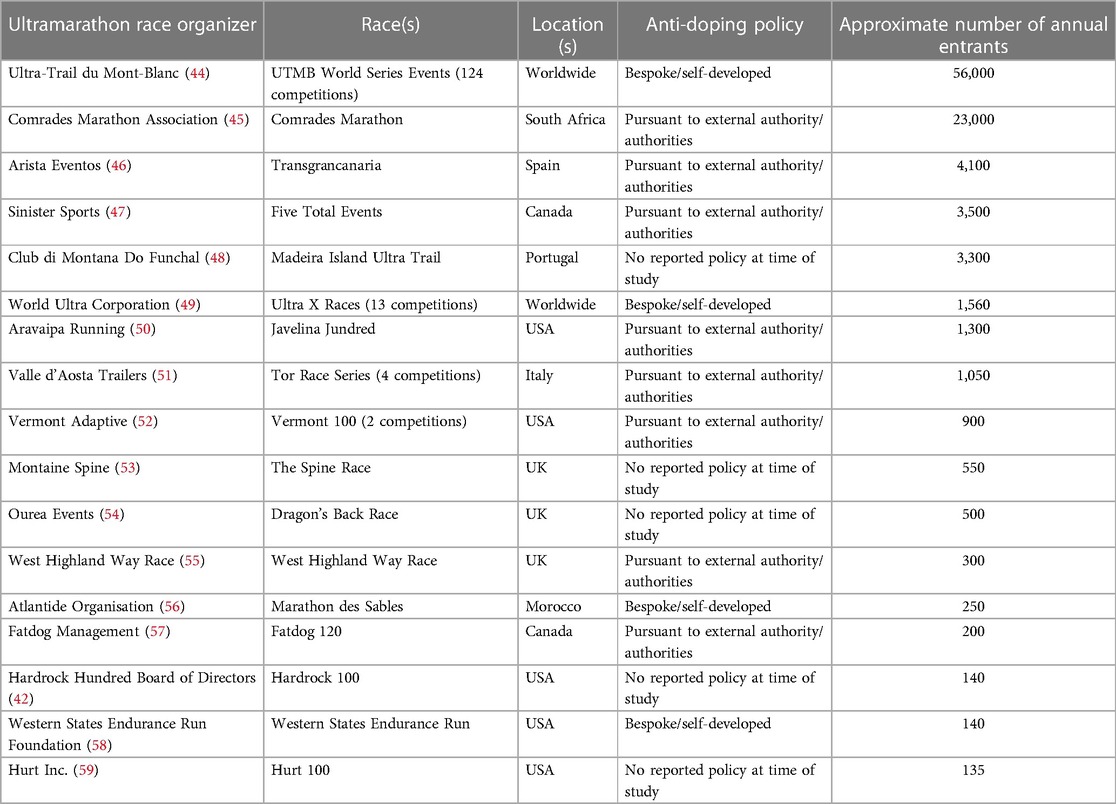Select the '900' entrants value

(x=974, y=422)
